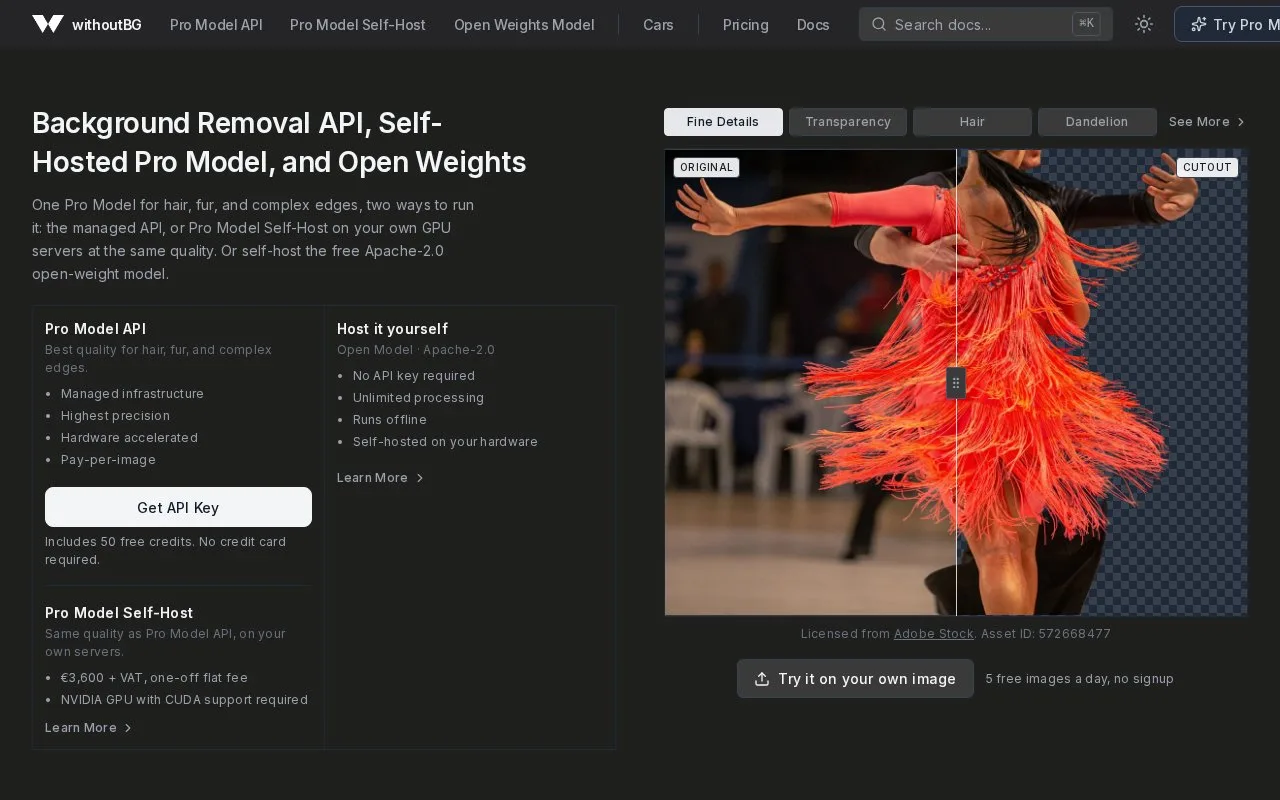Click the Pro Model API card heading

[x=95, y=329]
